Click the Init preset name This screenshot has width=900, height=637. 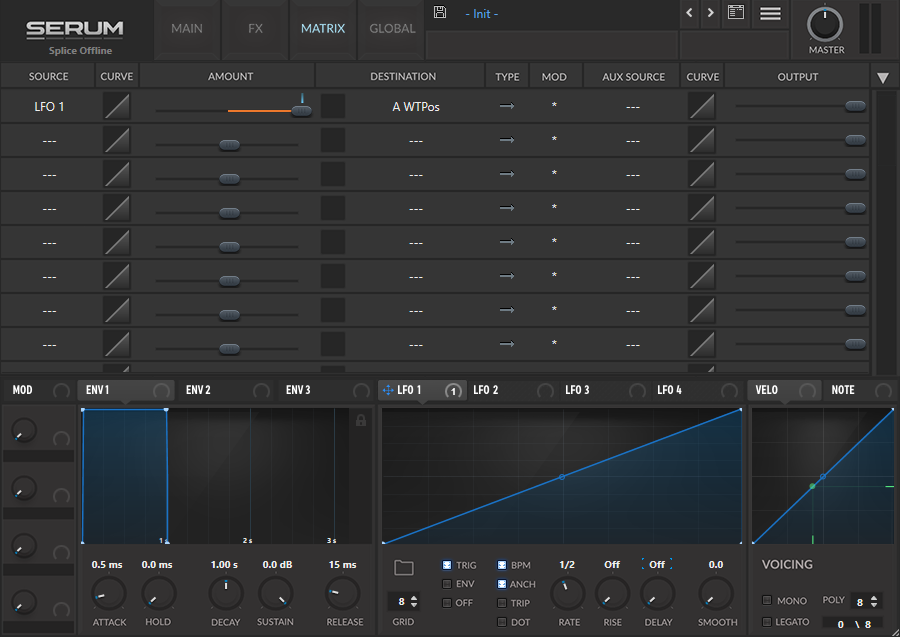coord(482,14)
